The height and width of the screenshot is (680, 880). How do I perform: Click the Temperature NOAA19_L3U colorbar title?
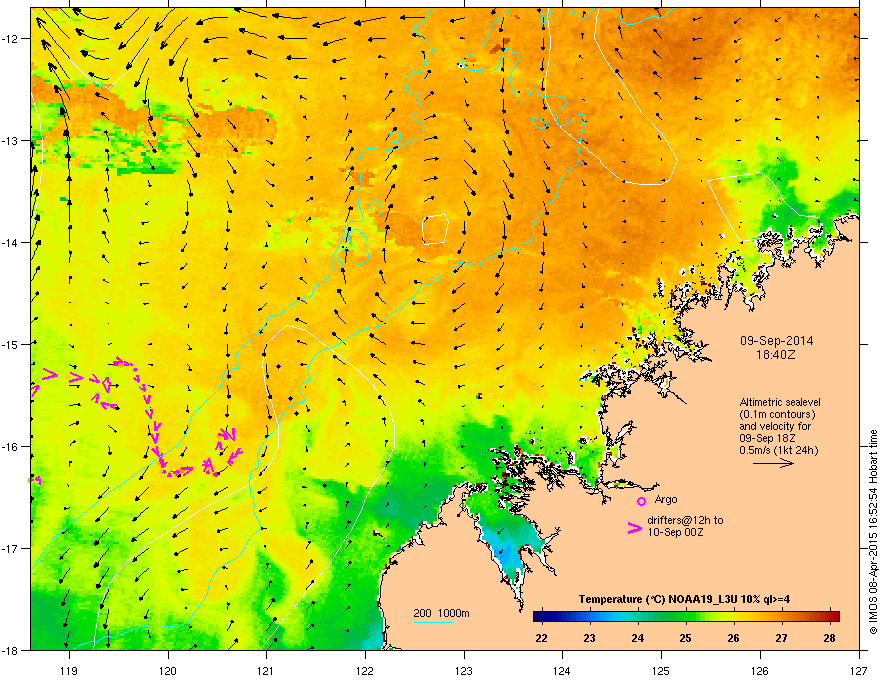tap(684, 599)
